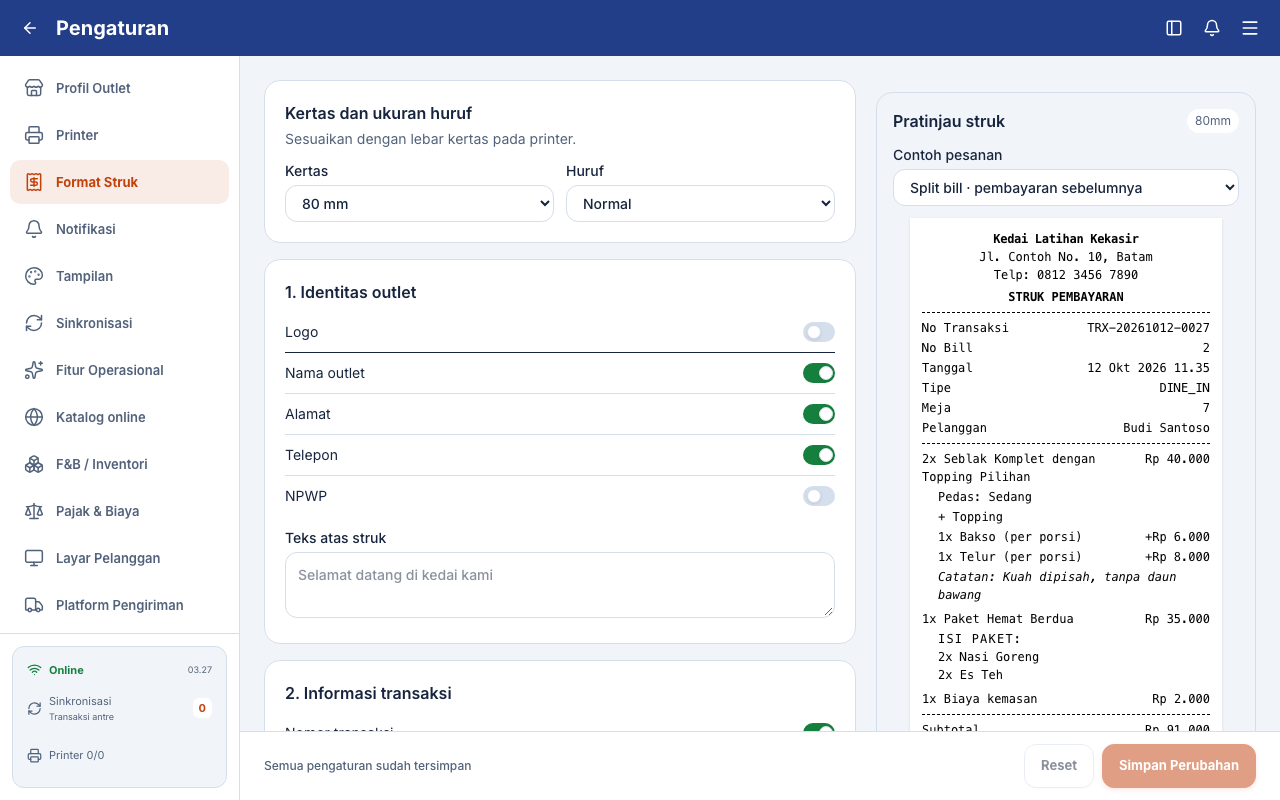Click the Printer icon in sidebar
This screenshot has width=1280, height=800.
click(34, 135)
